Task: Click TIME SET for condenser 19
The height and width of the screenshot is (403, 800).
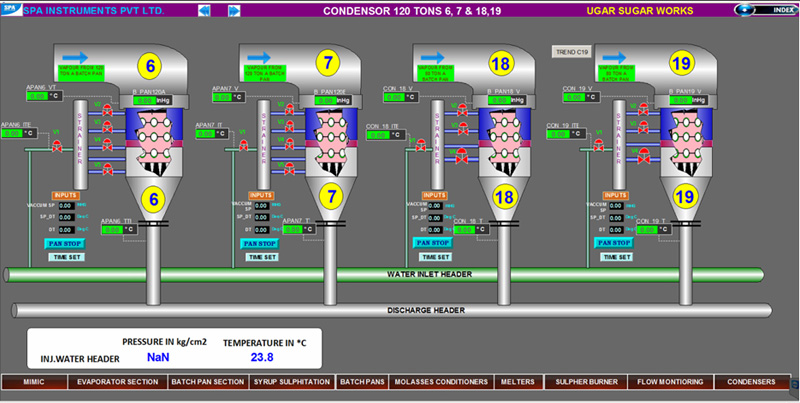Action: [x=617, y=257]
